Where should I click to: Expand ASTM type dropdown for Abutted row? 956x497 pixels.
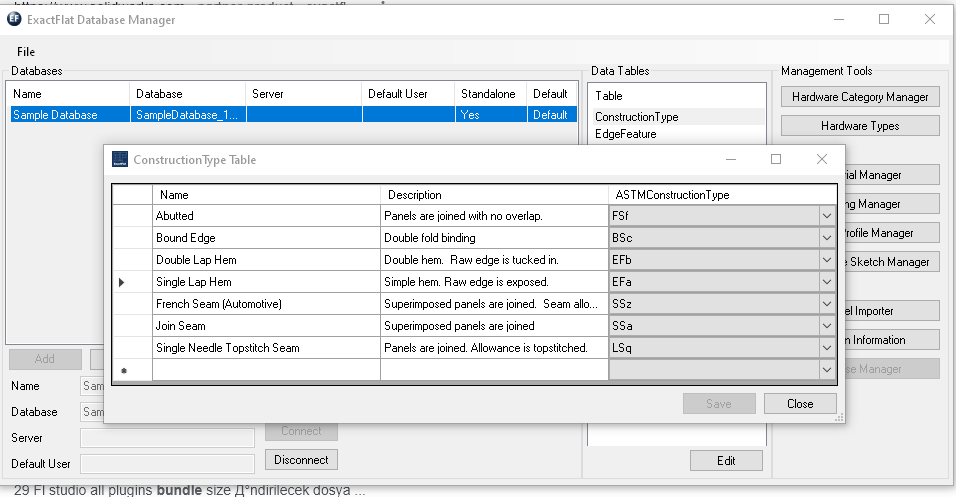(x=826, y=215)
